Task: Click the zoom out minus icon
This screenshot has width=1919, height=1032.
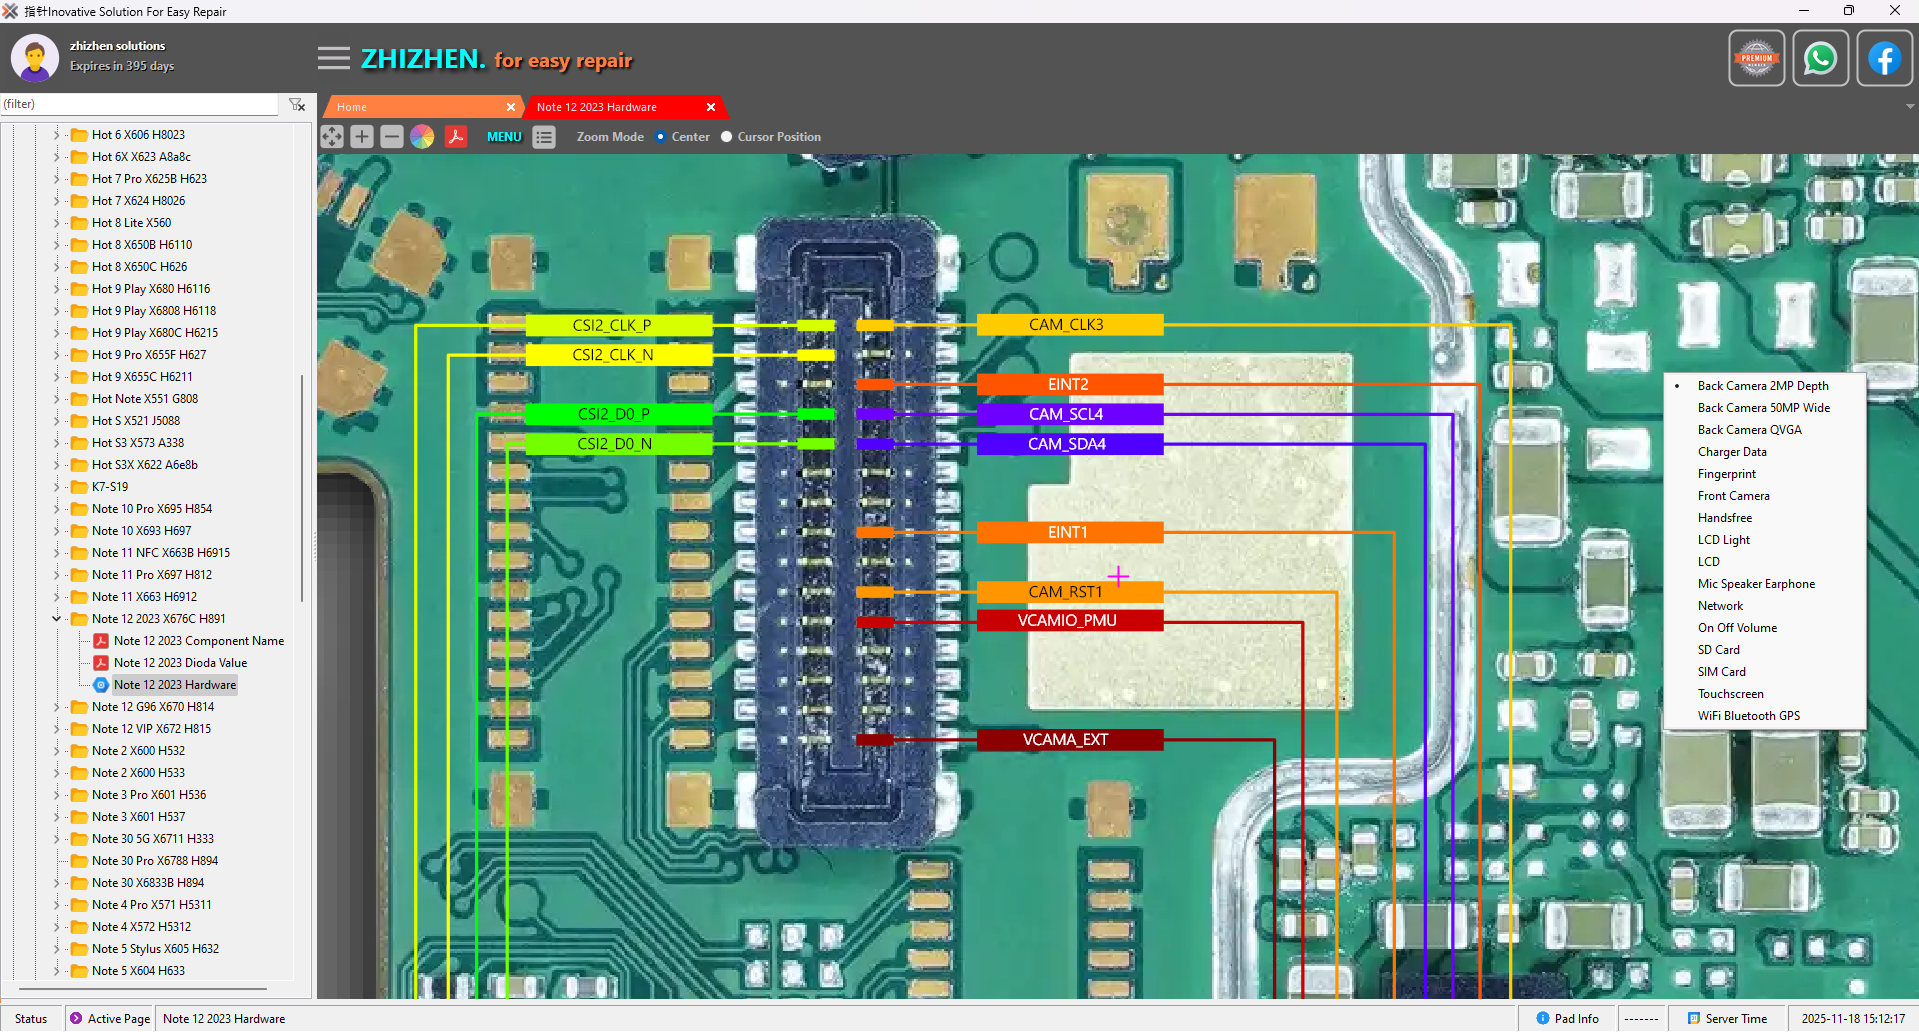Action: click(392, 137)
